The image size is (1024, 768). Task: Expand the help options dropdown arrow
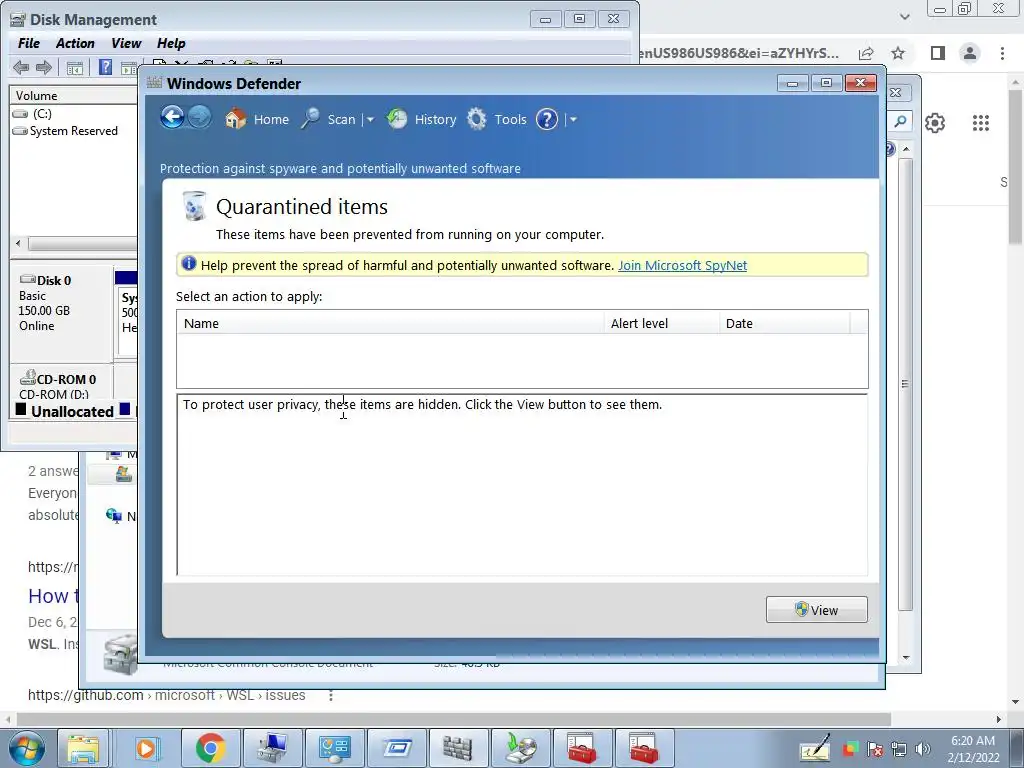(573, 120)
